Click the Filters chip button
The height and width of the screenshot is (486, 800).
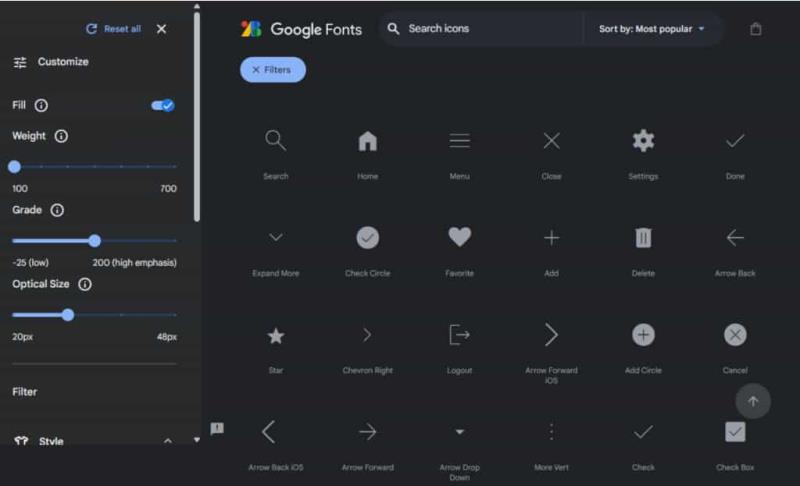[273, 70]
